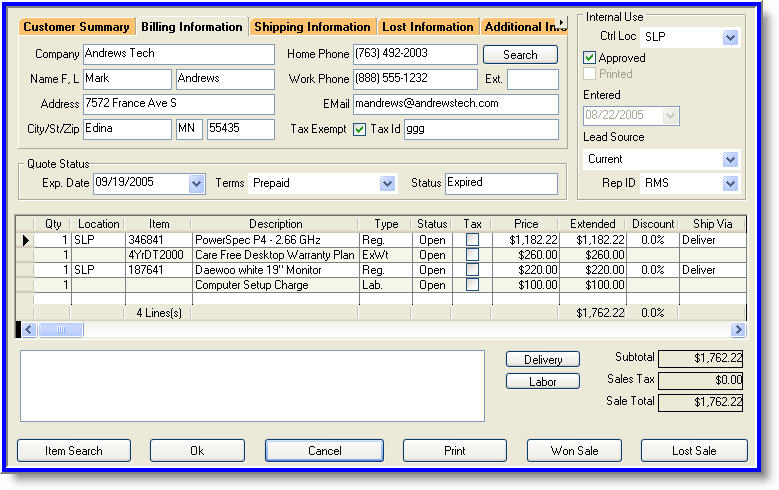Click the right arrow of the grid scrollbar
The width and height of the screenshot is (779, 490).
[x=738, y=330]
